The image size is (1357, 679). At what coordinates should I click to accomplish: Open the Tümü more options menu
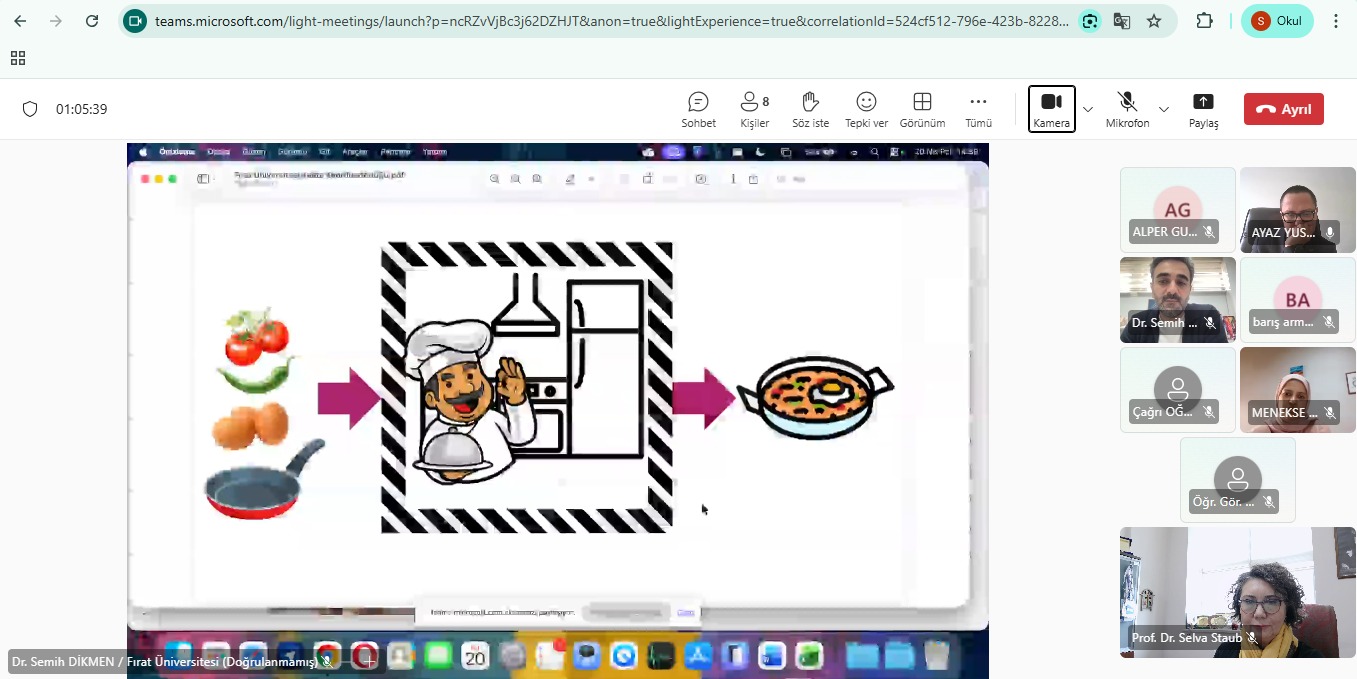[x=978, y=109]
